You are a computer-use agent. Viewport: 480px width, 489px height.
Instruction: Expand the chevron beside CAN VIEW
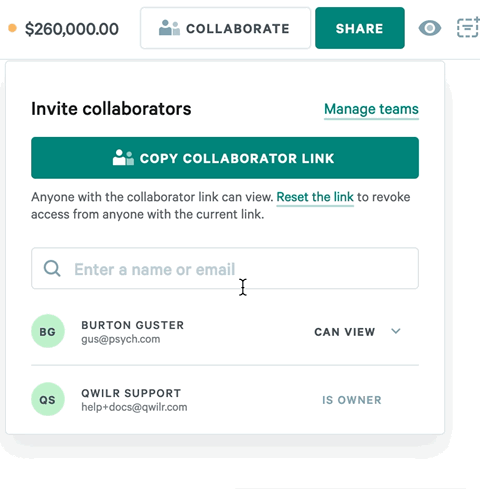click(396, 331)
